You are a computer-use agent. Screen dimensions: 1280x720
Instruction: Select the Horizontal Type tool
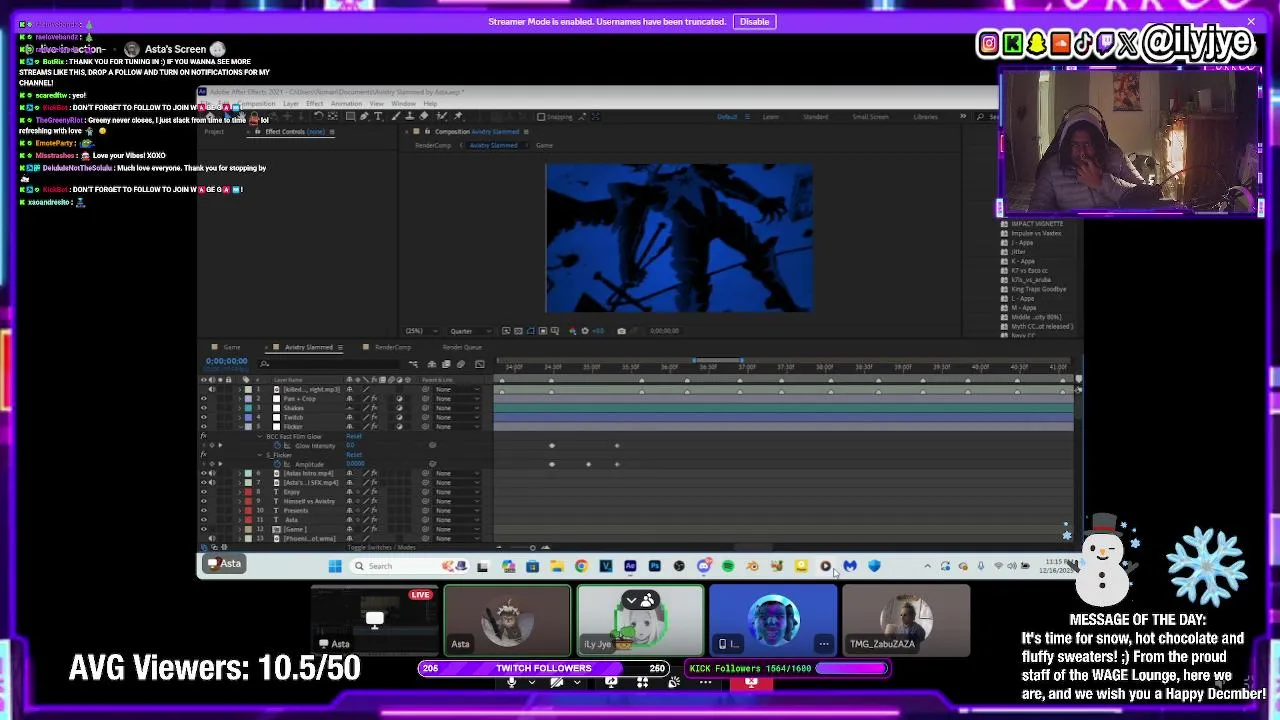tap(378, 116)
